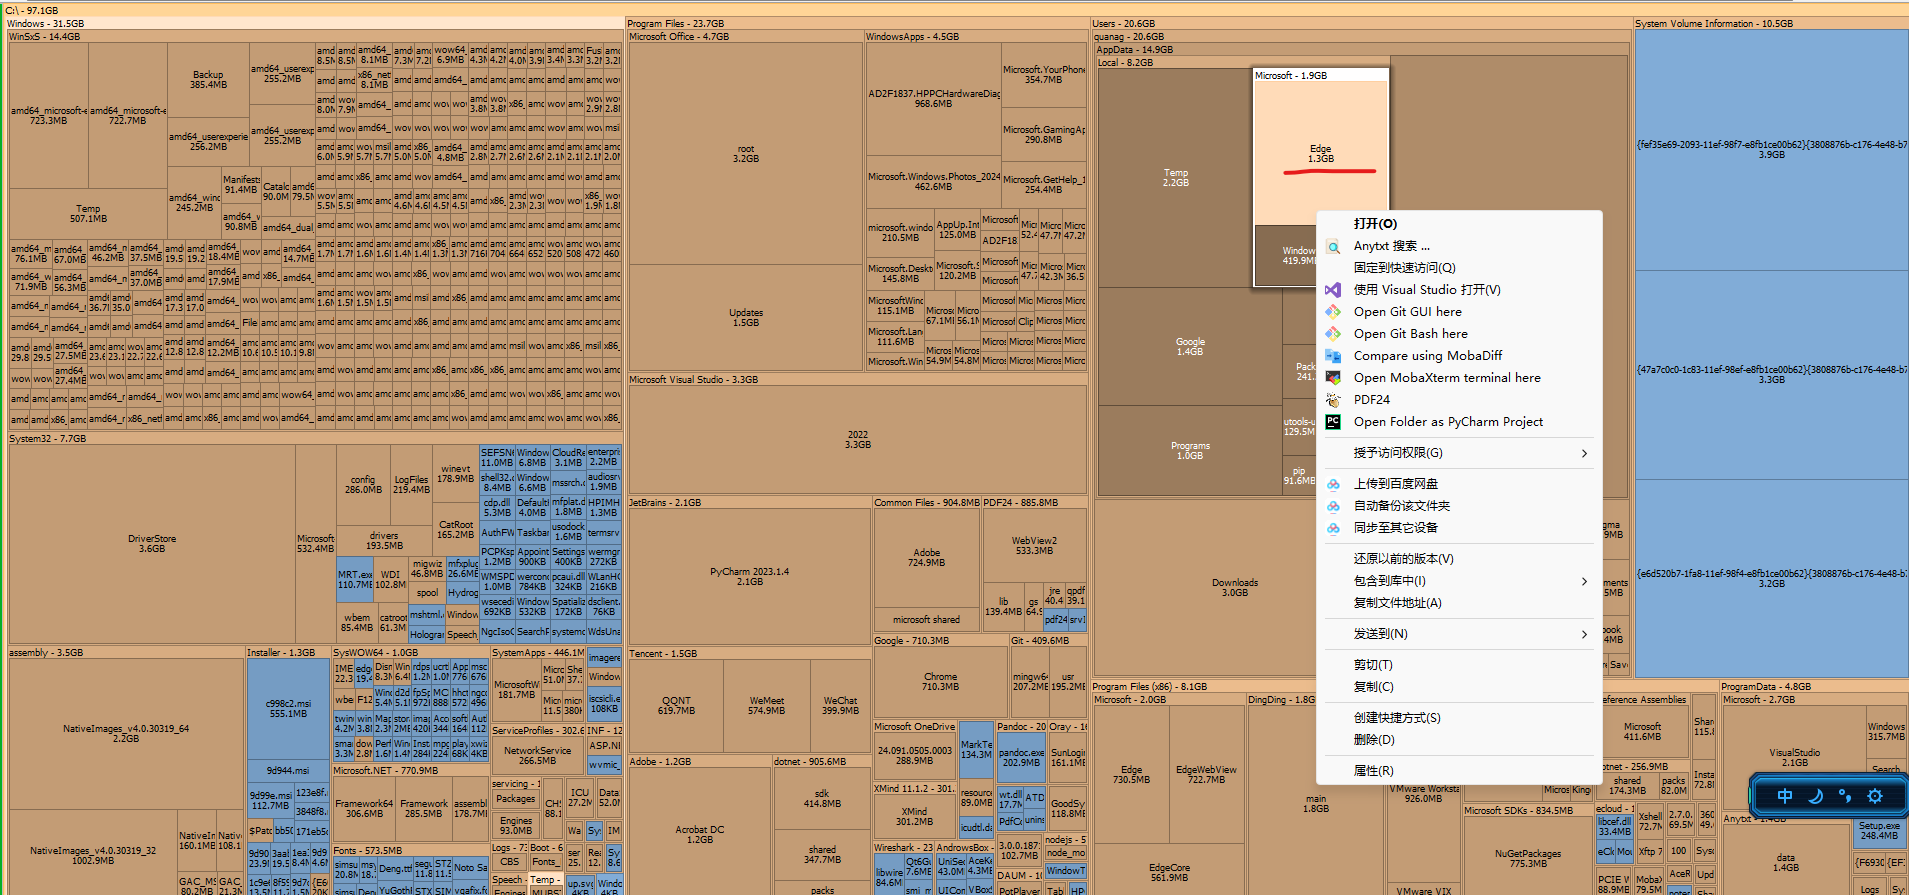Toggle the 中 Chinese/English input mode
The width and height of the screenshot is (1909, 895).
tap(1785, 796)
